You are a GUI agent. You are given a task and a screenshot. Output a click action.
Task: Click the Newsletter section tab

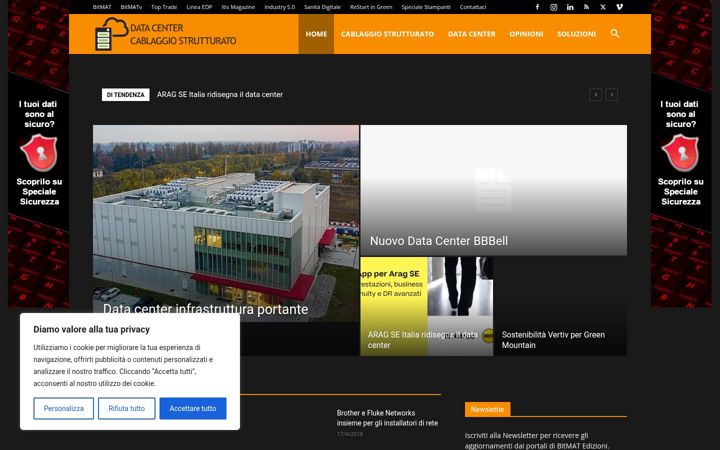point(487,409)
